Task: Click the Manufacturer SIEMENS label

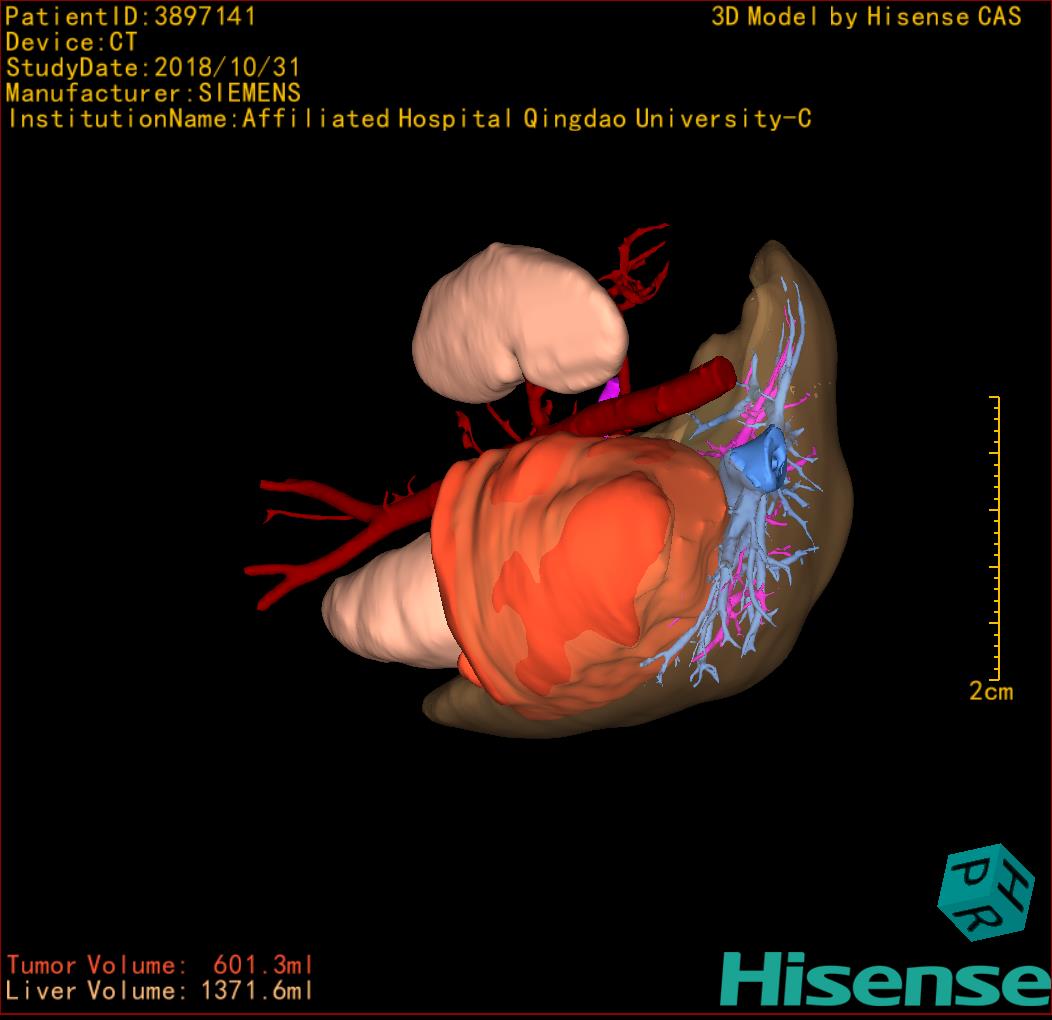Action: 153,93
